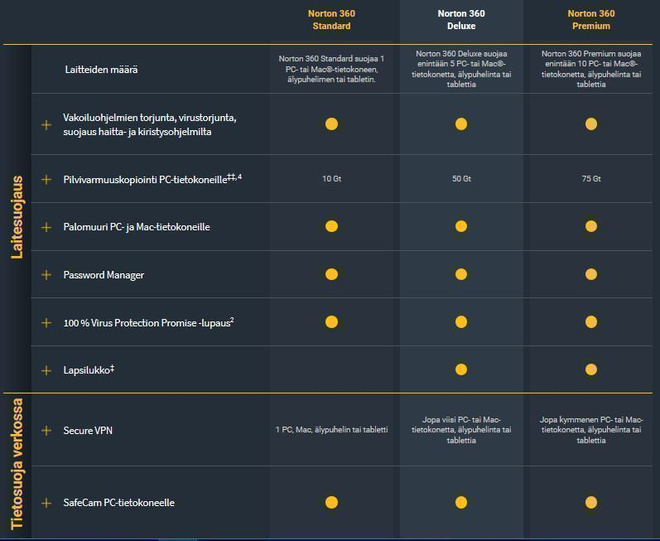Viewport: 660px width, 541px height.
Task: Click the Lapsilukko feature label
Action: (x=89, y=370)
